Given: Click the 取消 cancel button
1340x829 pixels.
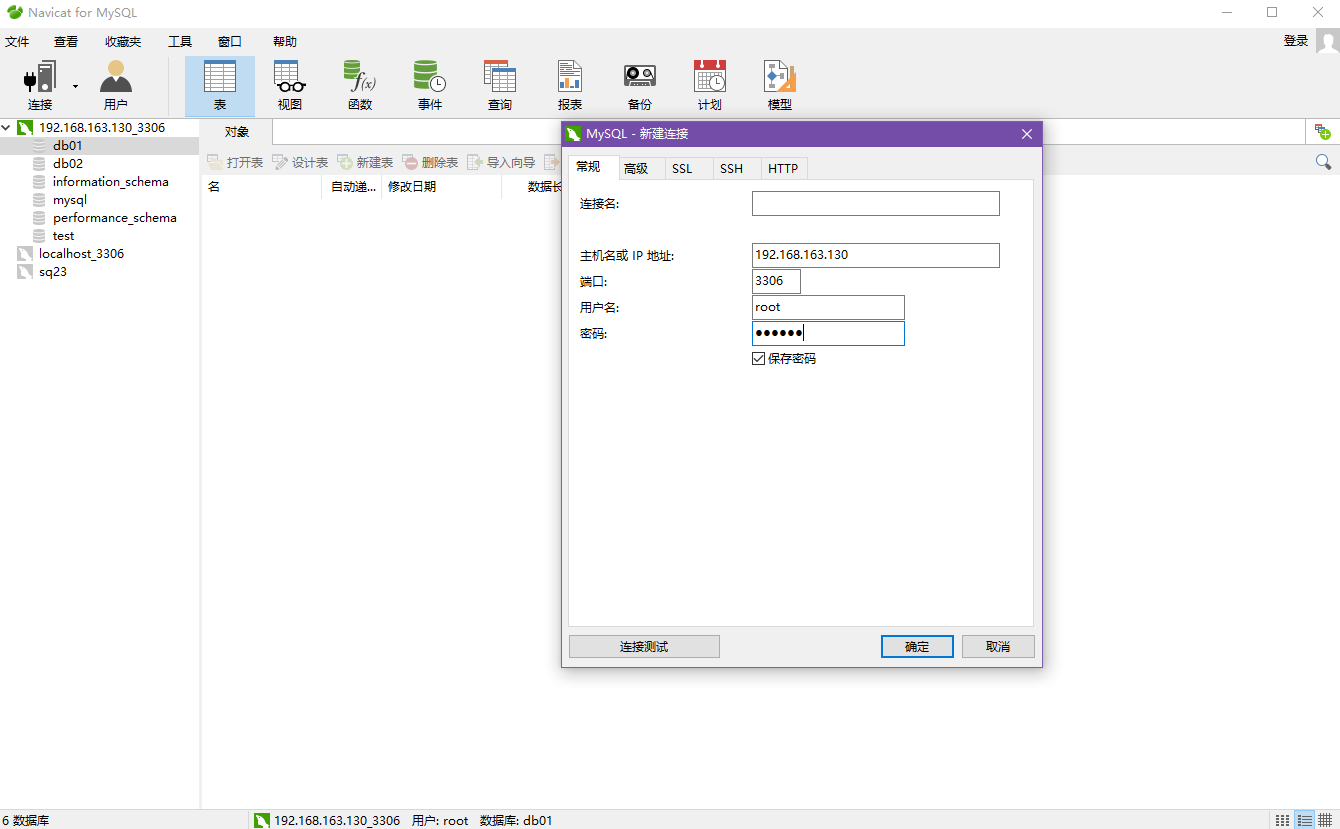Looking at the screenshot, I should pyautogui.click(x=998, y=647).
